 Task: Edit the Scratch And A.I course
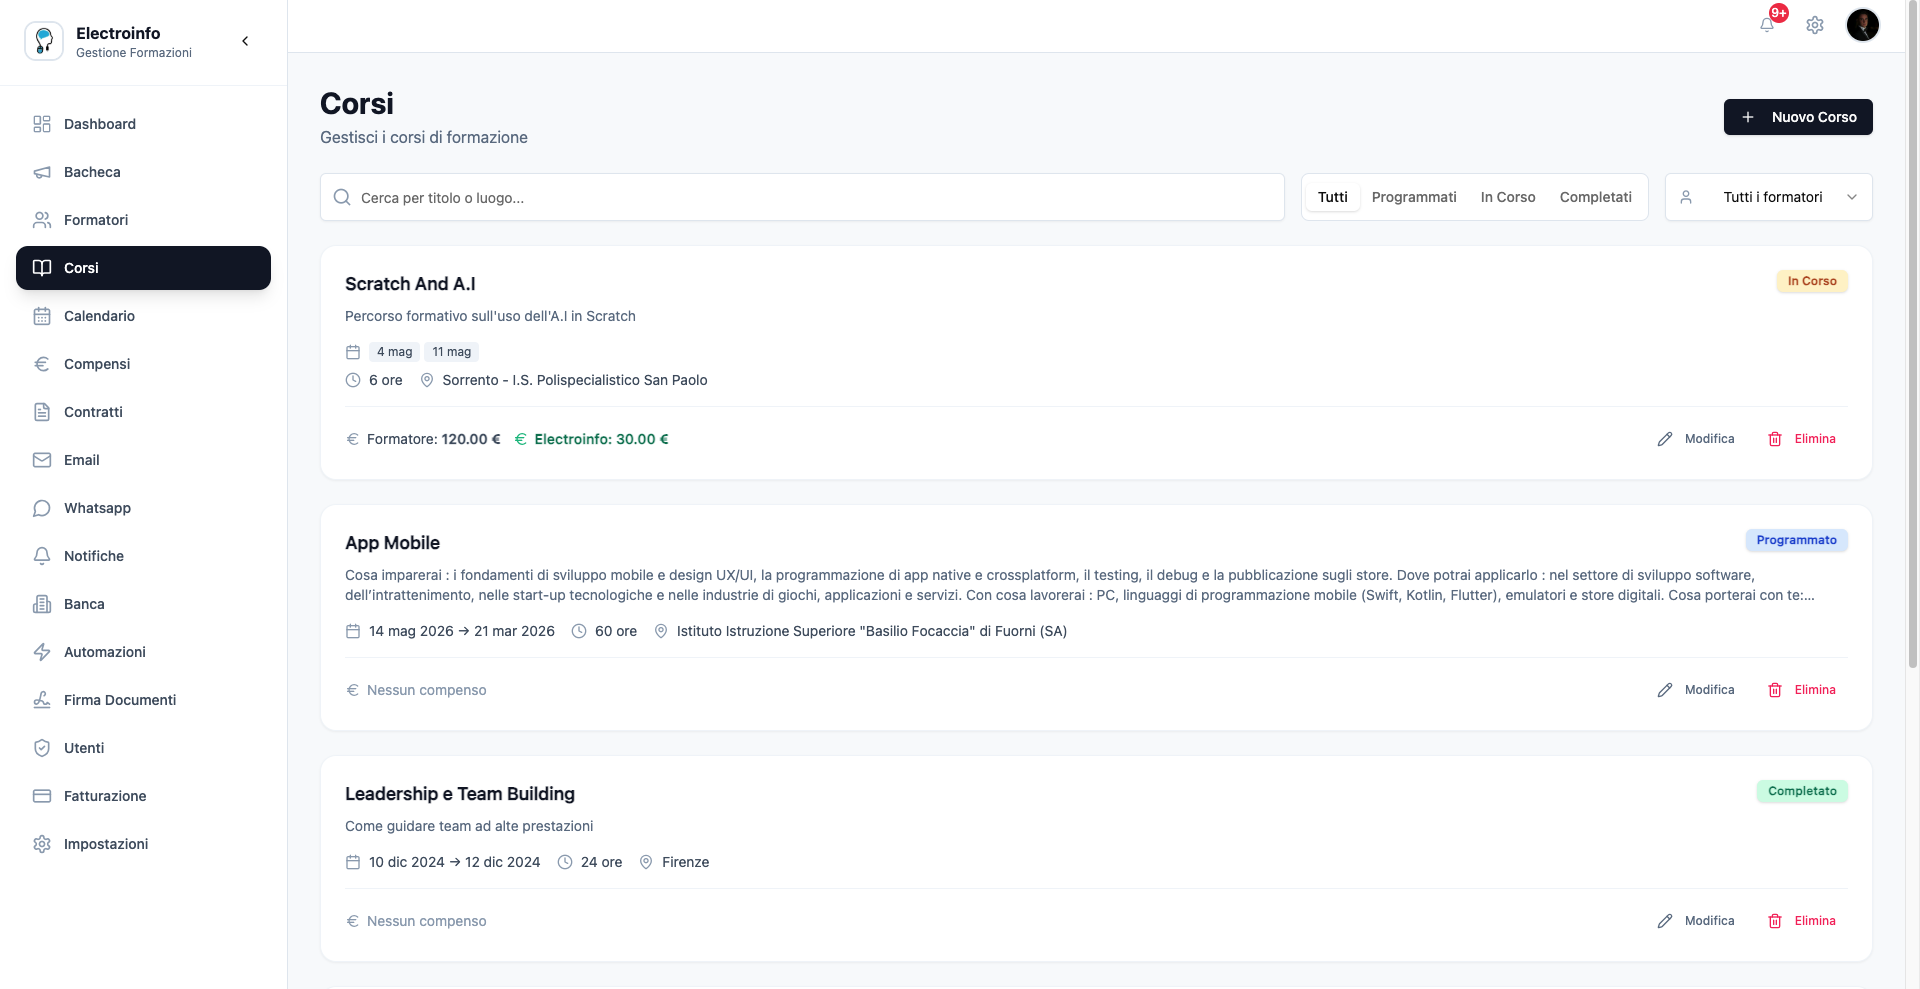pos(1696,439)
